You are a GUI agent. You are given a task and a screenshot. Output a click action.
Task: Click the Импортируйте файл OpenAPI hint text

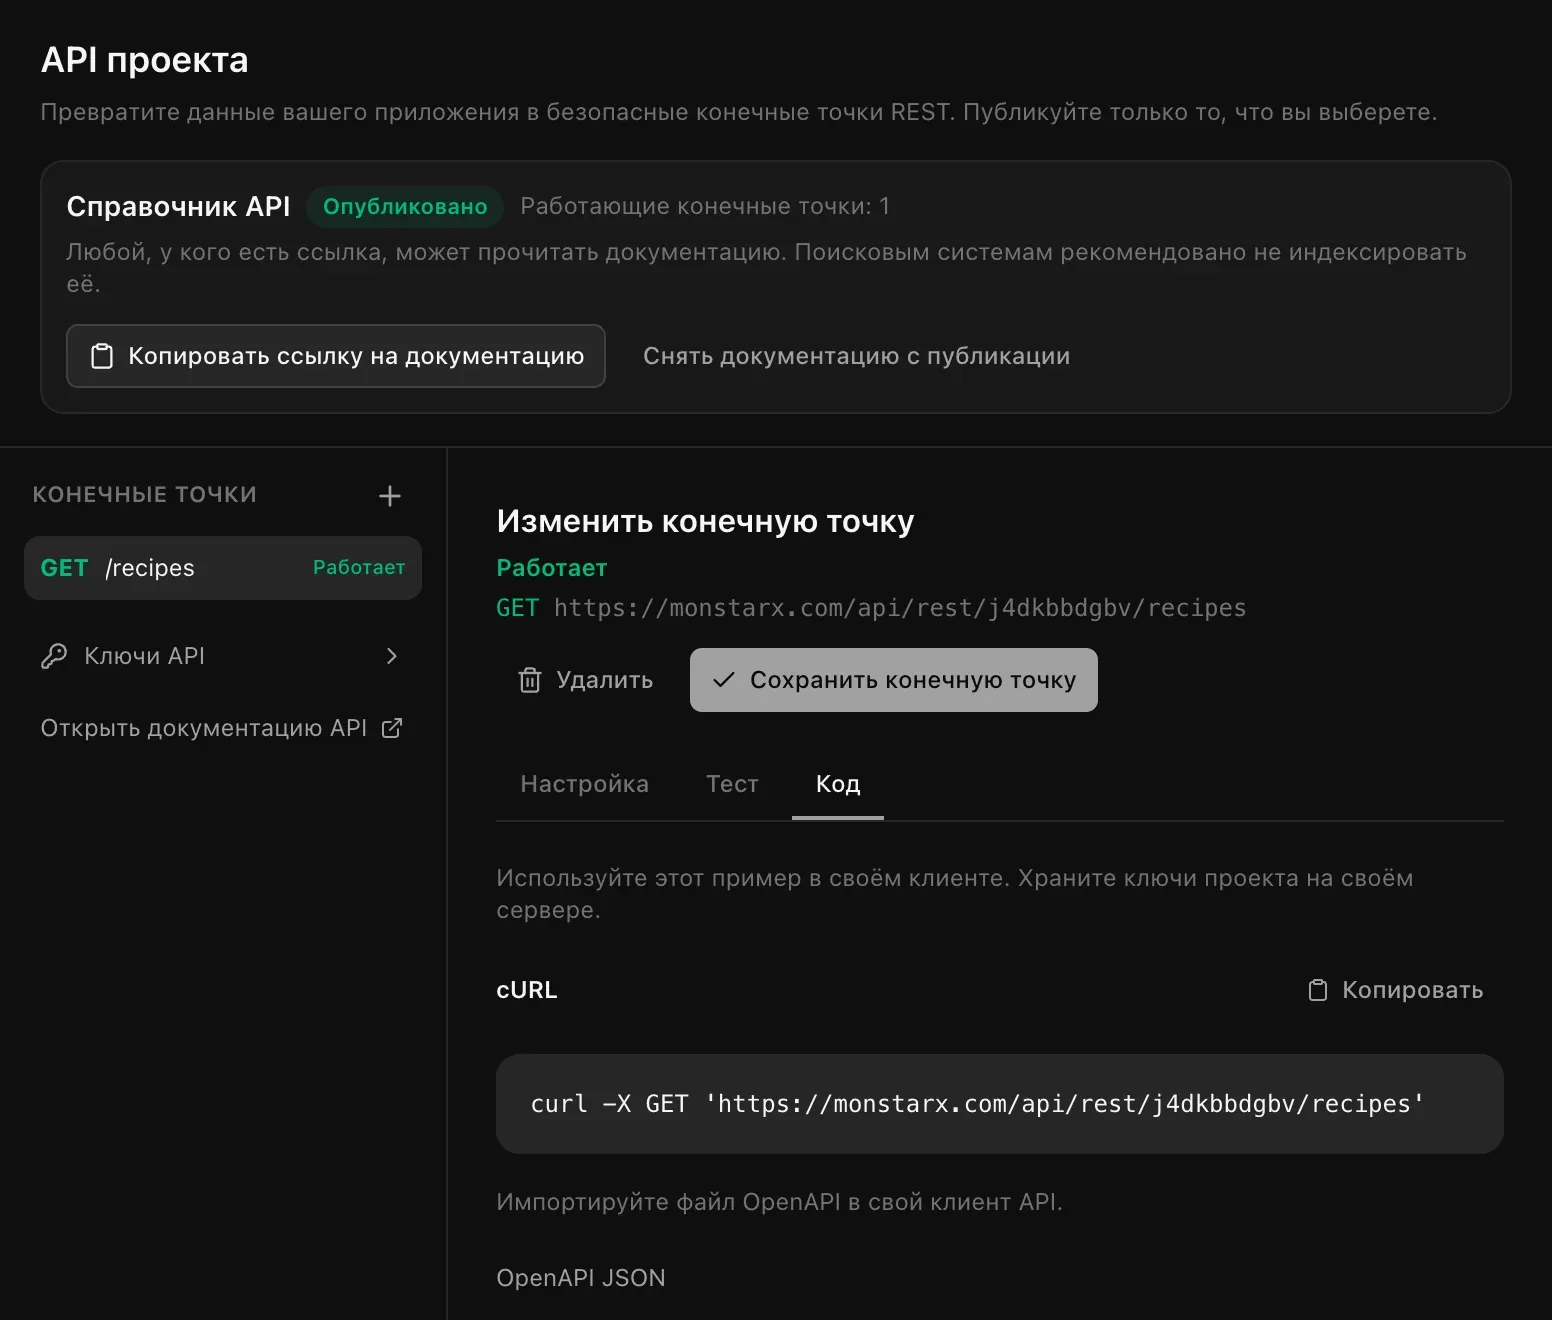point(779,1202)
